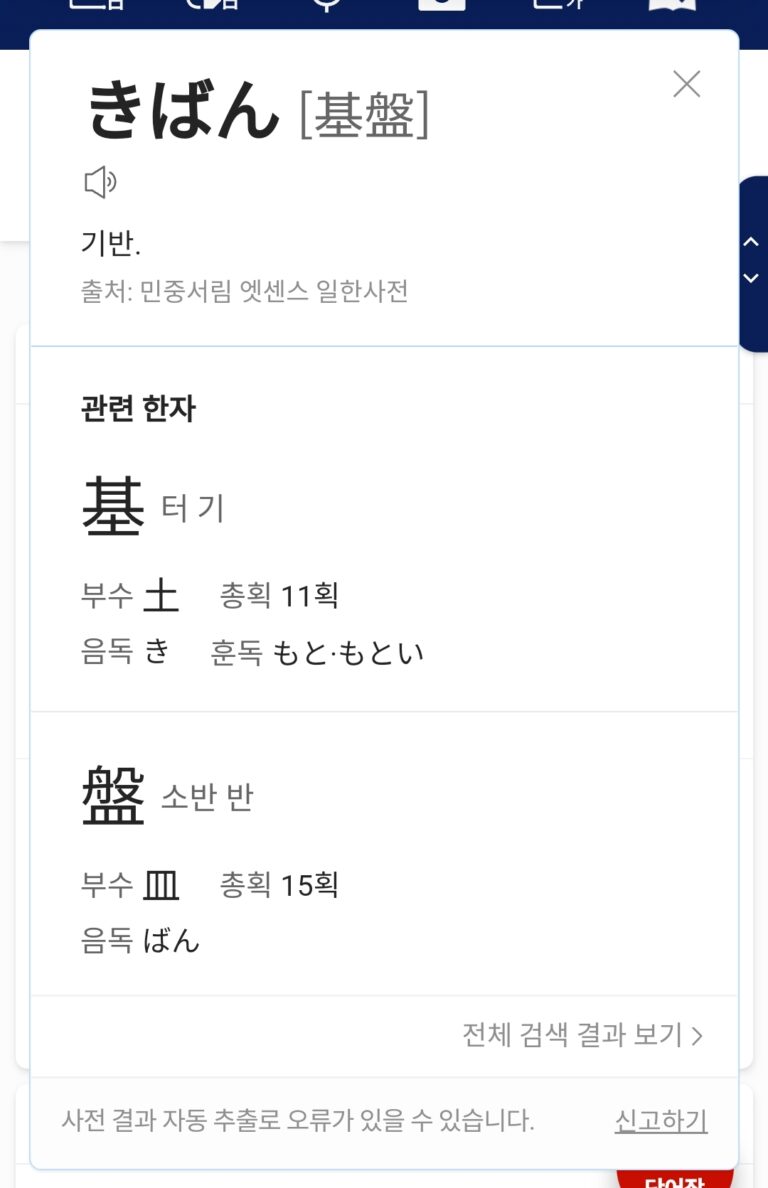768x1188 pixels.
Task: Select the 皿 radical symbol
Action: click(x=161, y=885)
